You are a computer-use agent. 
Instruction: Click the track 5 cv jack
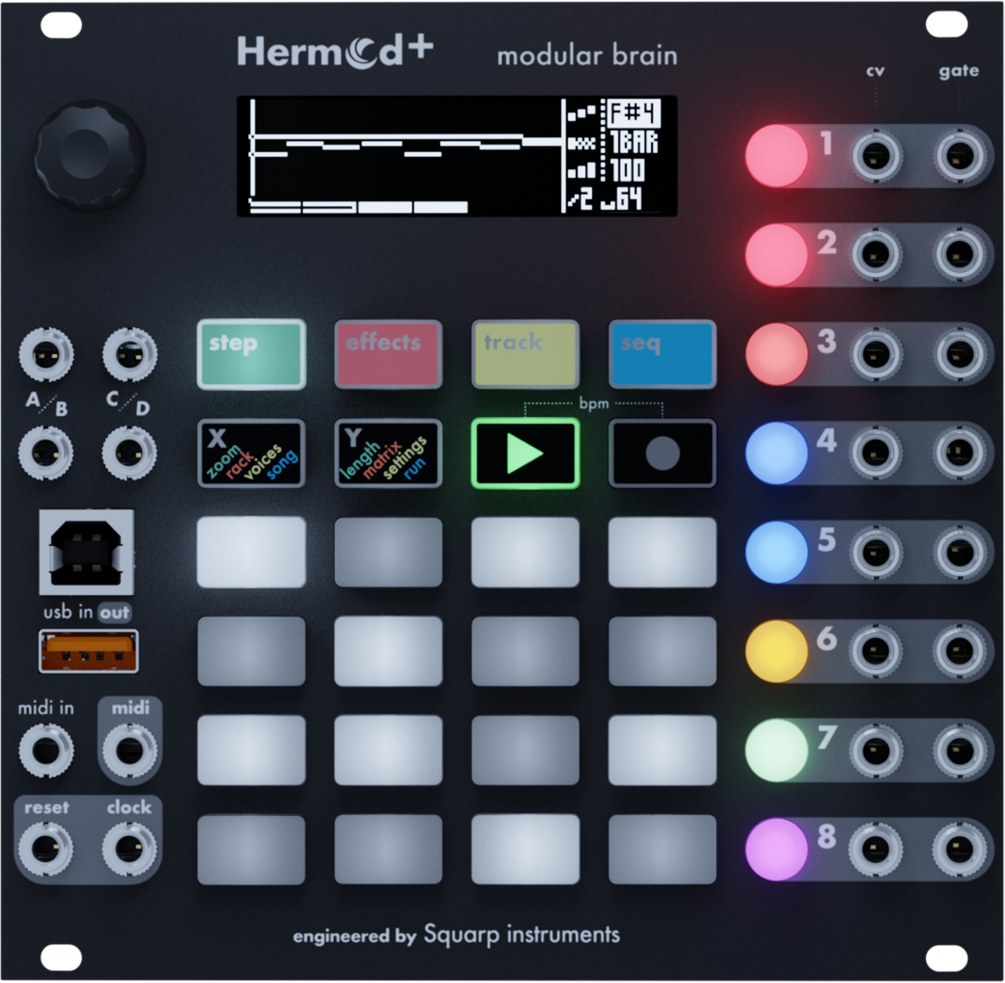coord(876,552)
